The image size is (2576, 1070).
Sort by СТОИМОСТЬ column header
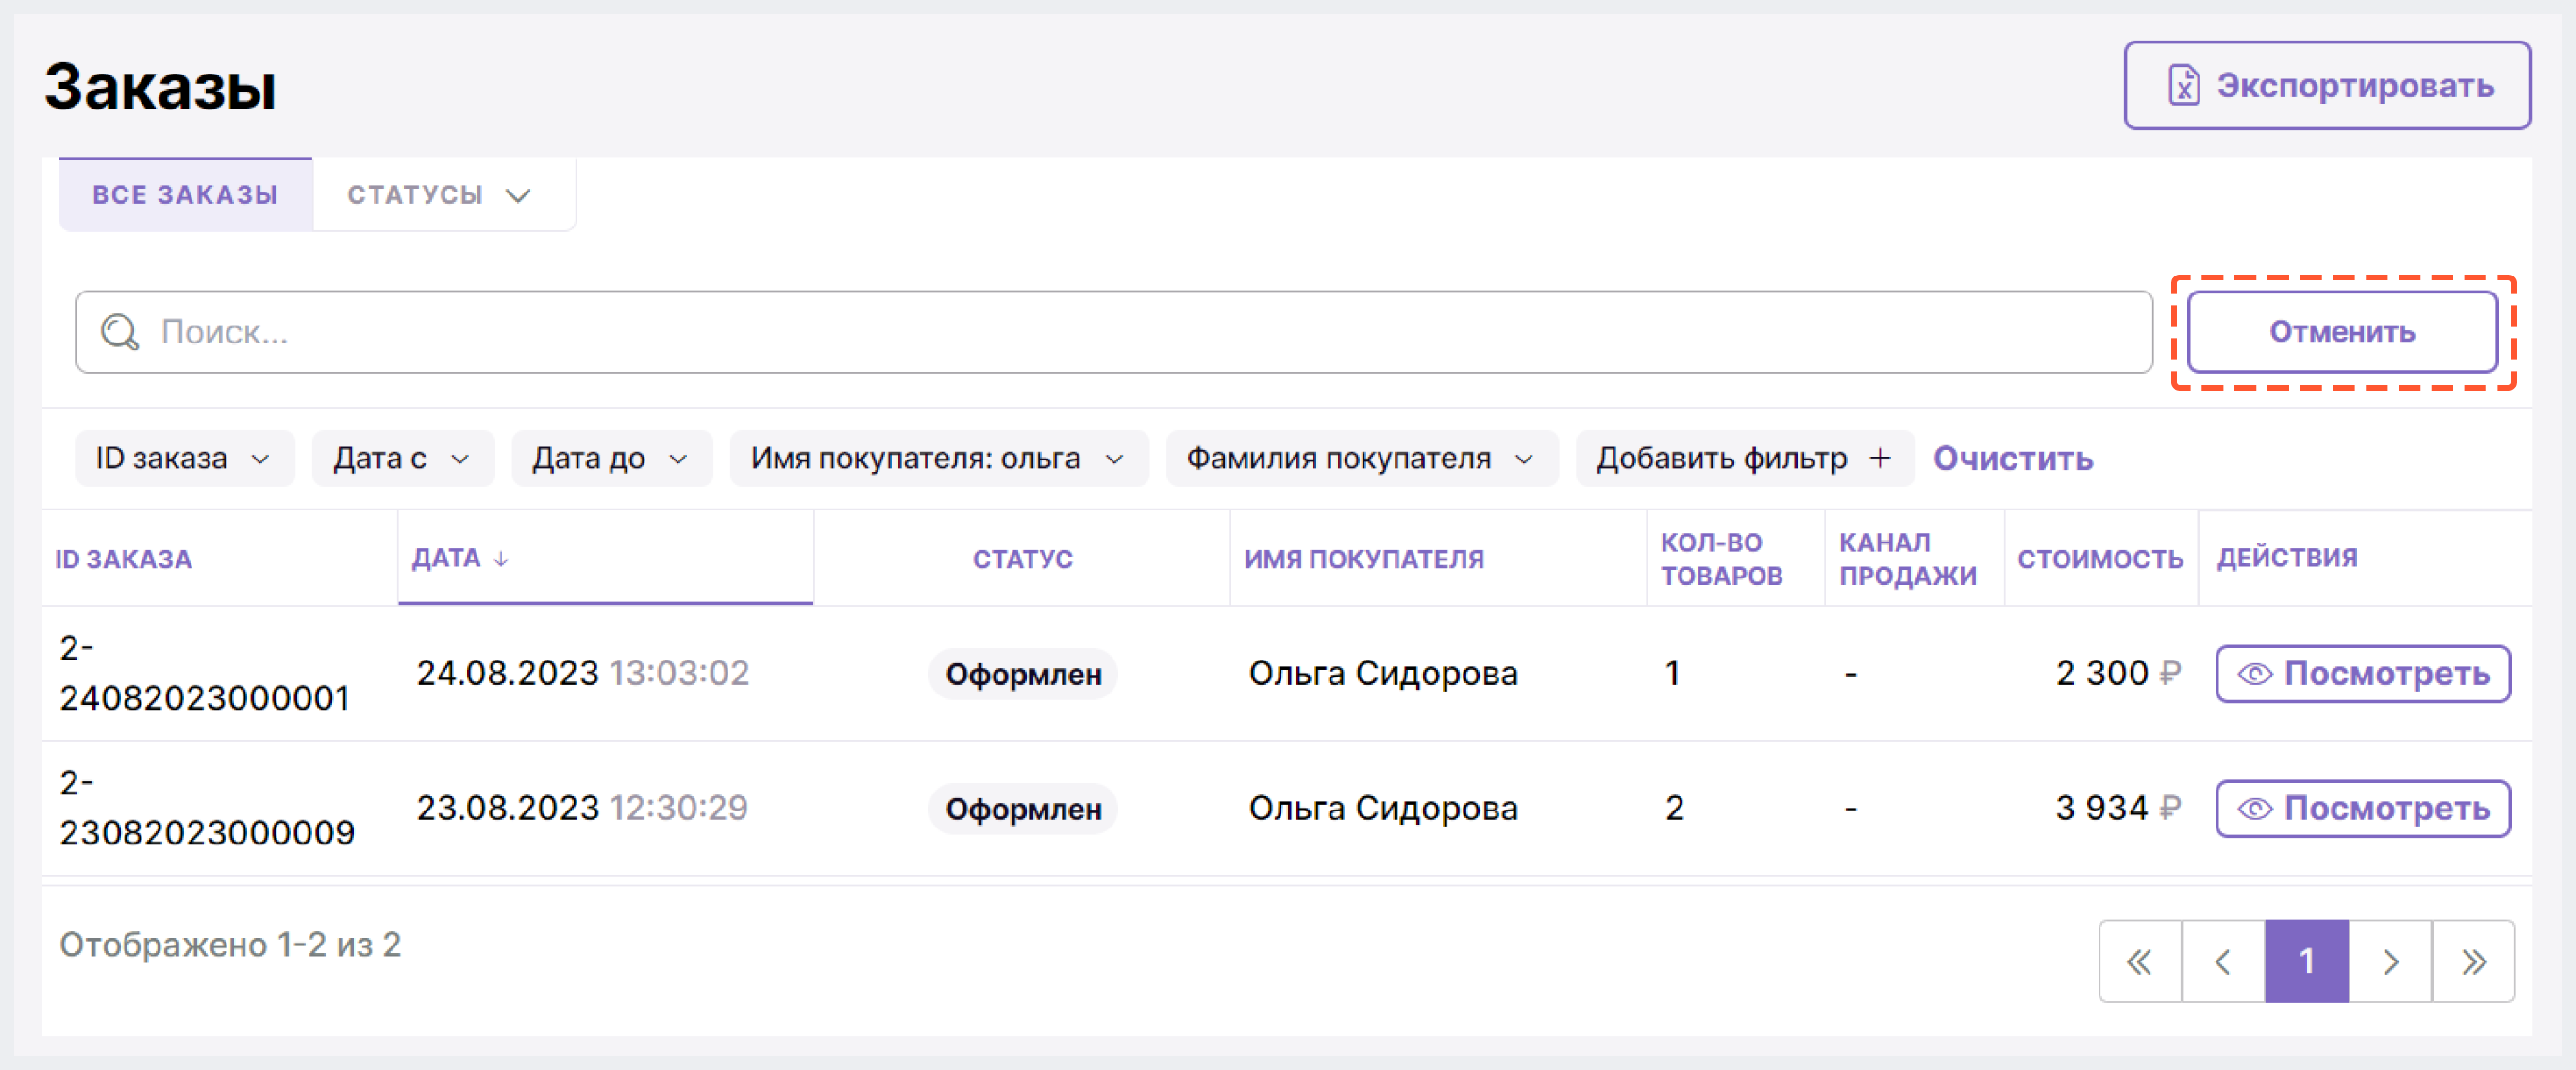pos(2100,559)
